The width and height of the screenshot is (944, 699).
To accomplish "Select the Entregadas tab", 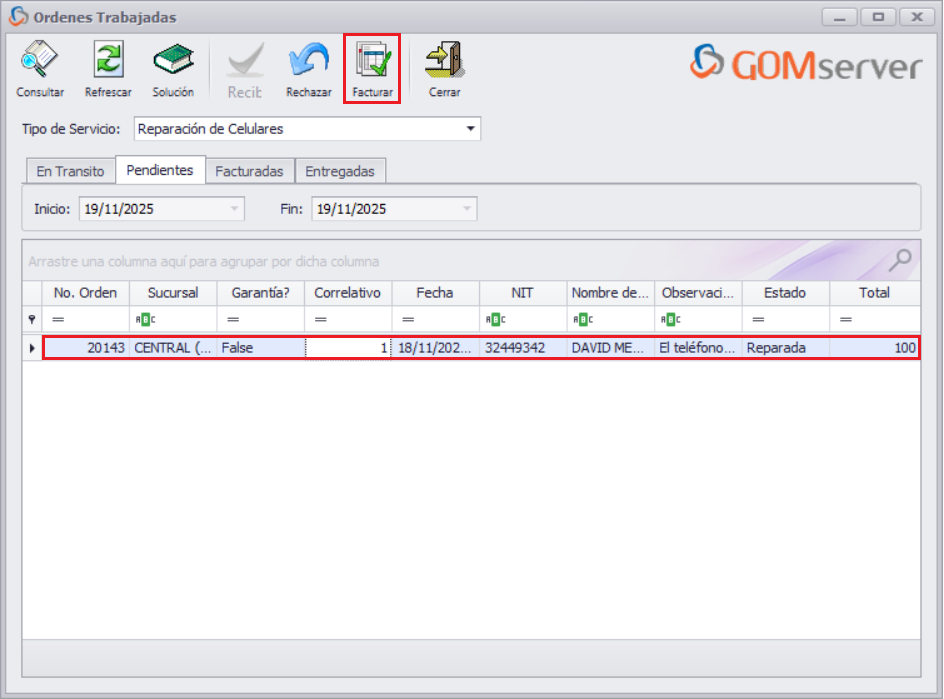I will pyautogui.click(x=341, y=170).
